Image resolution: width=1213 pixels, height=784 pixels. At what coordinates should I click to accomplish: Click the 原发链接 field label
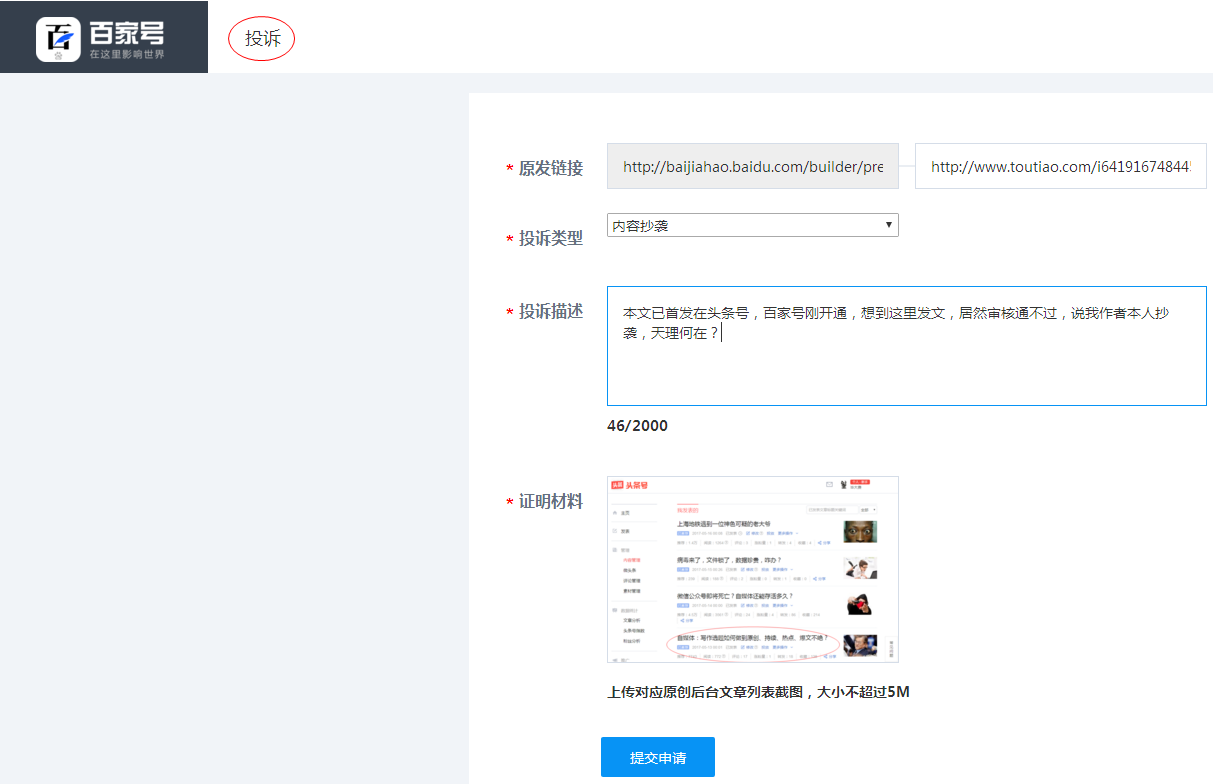click(550, 169)
